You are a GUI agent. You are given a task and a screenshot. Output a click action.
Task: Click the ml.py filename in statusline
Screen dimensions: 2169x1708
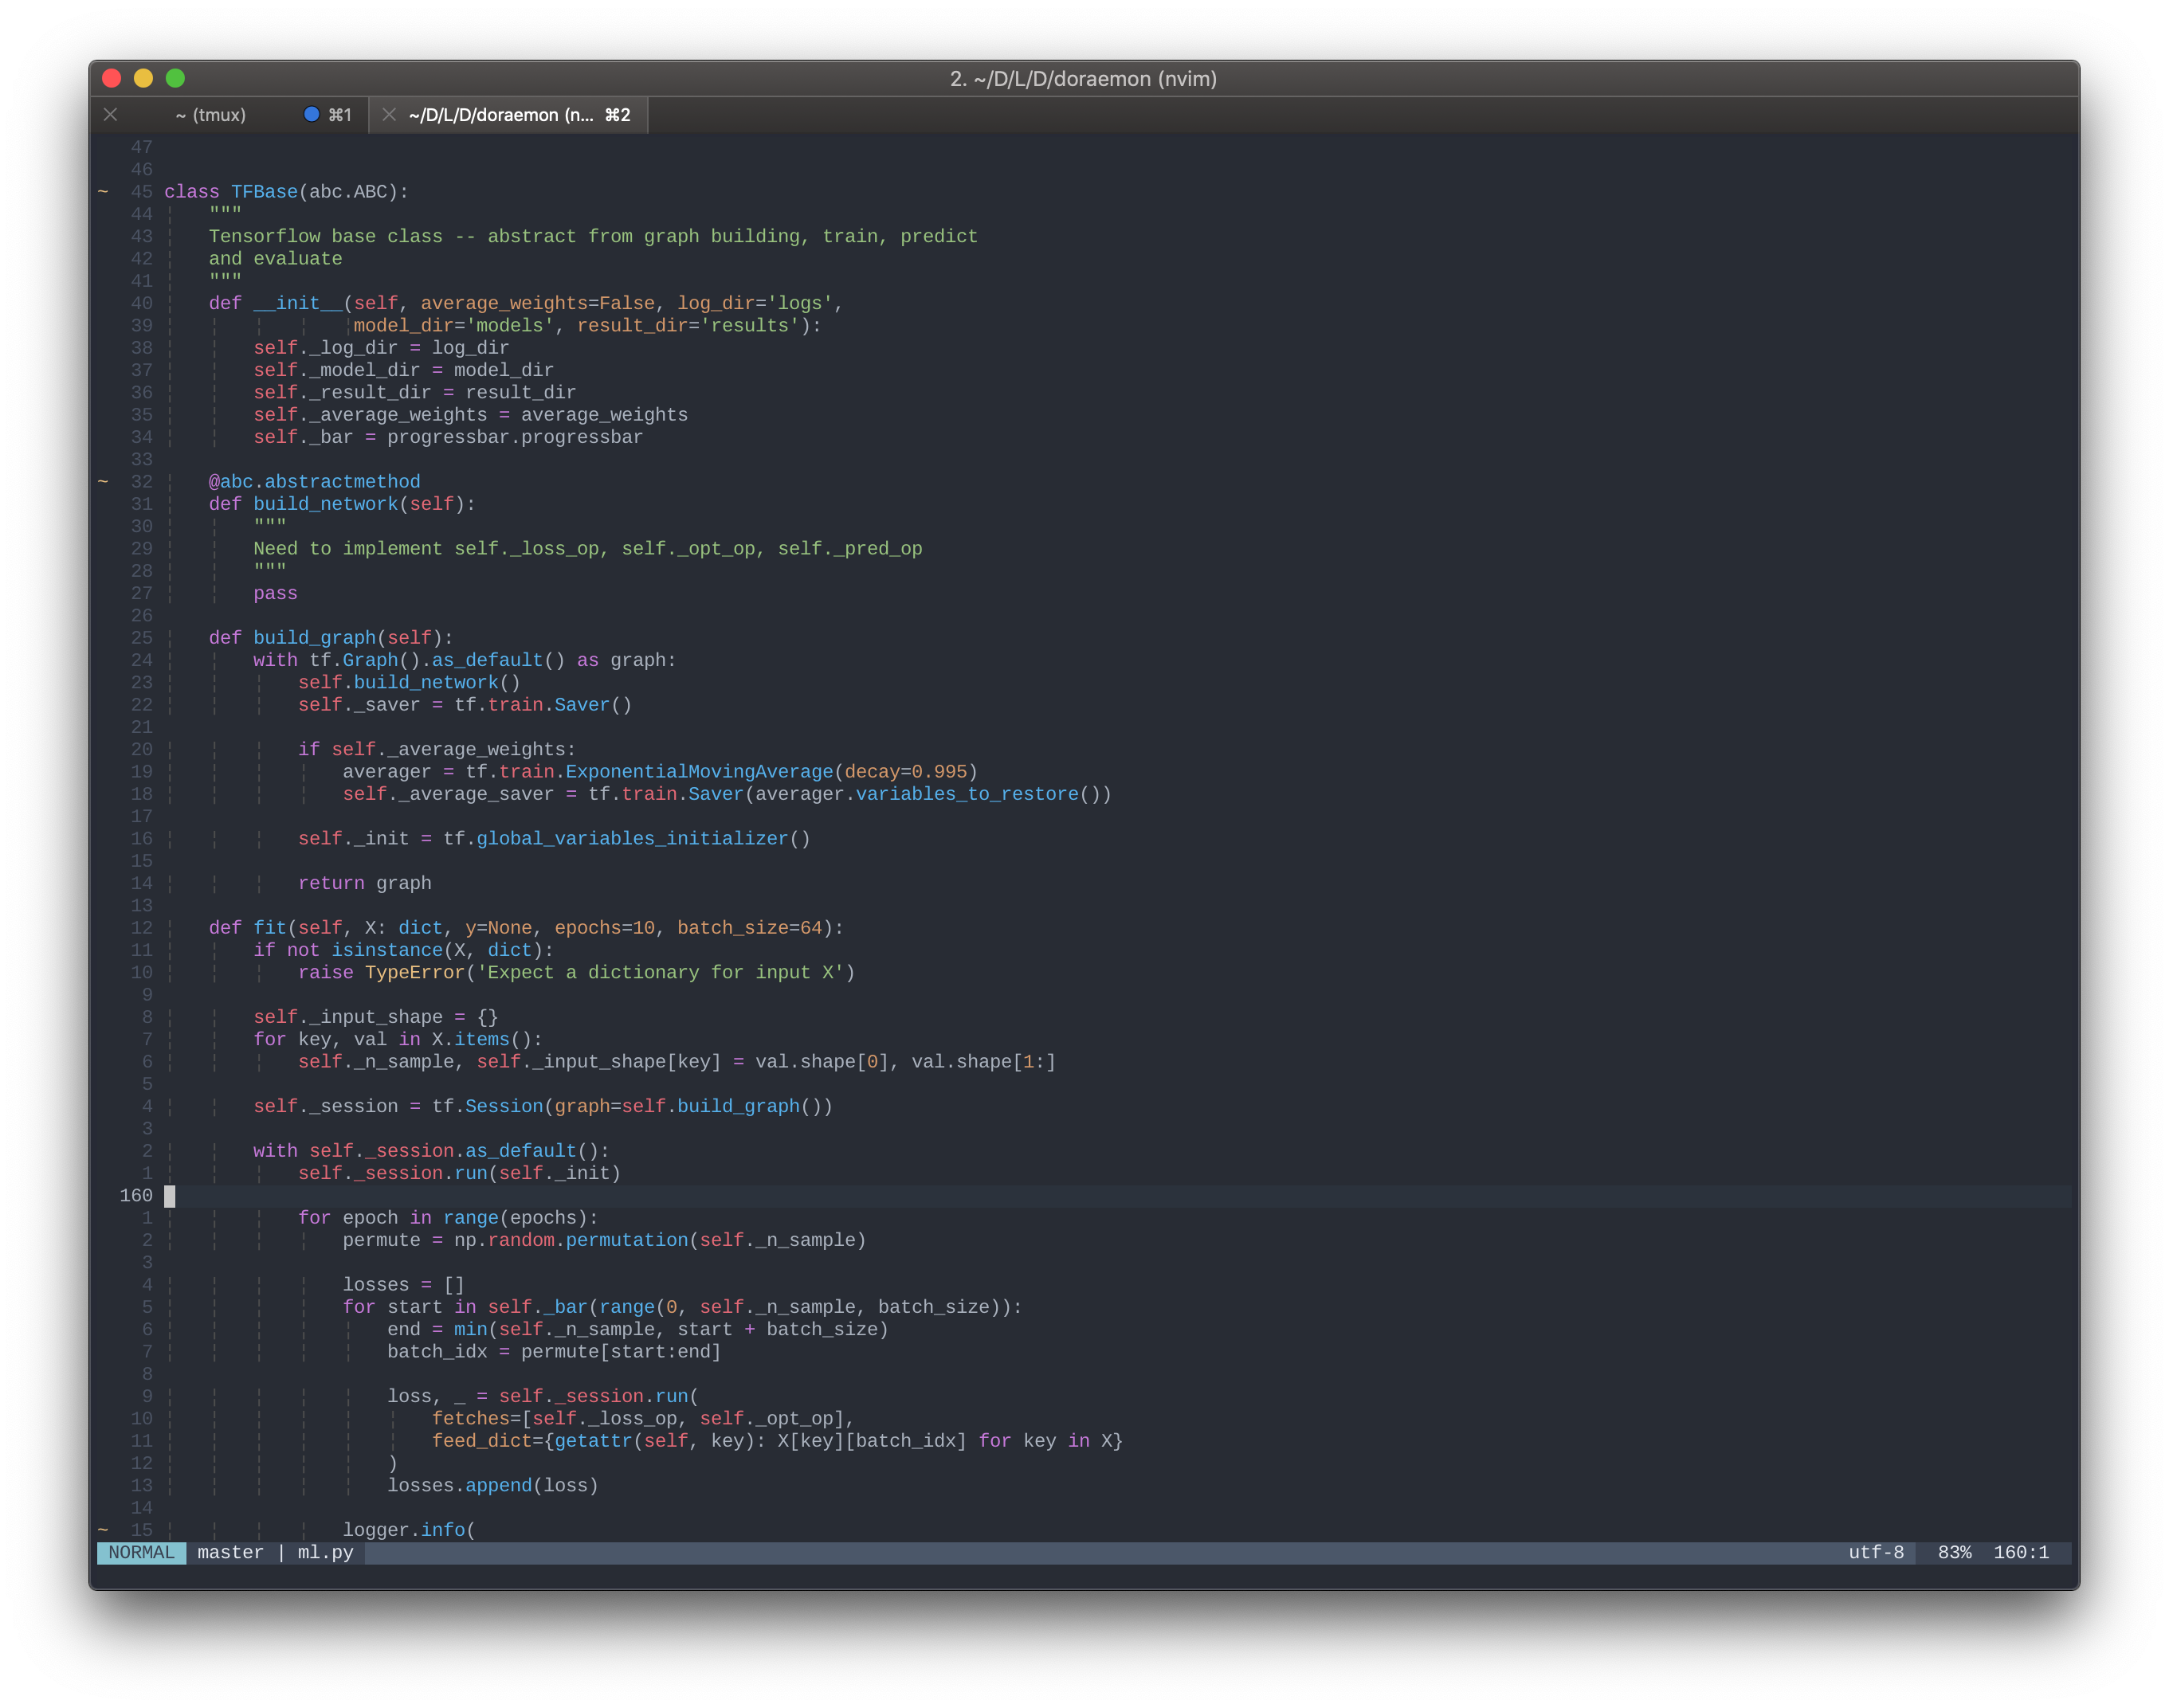click(x=325, y=1552)
